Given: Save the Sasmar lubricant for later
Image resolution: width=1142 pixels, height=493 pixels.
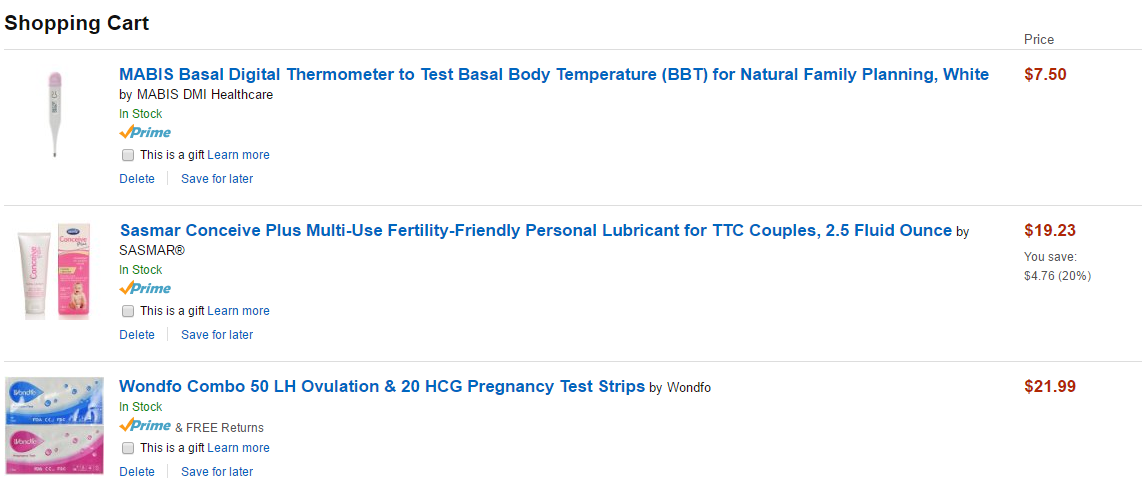Looking at the screenshot, I should coord(217,335).
